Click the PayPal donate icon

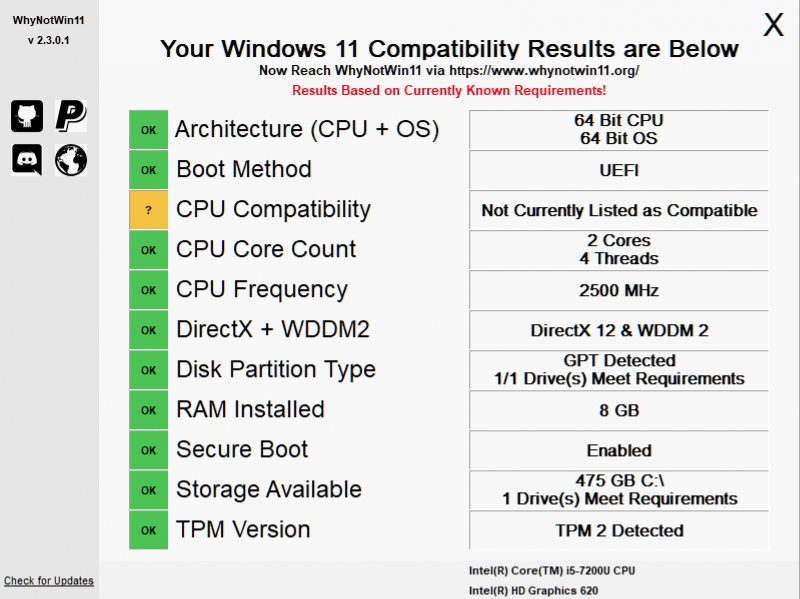71,115
